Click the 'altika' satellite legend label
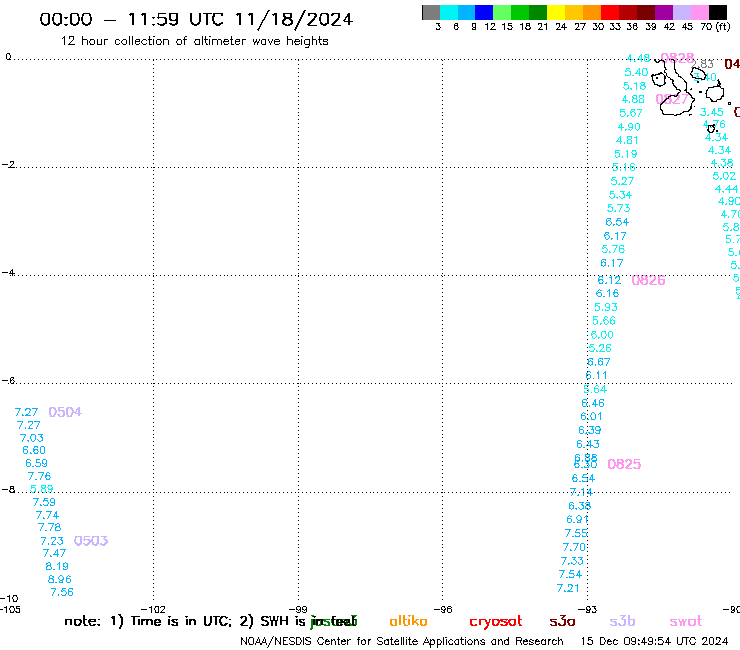Screen dimensions: 740x650 tap(408, 621)
